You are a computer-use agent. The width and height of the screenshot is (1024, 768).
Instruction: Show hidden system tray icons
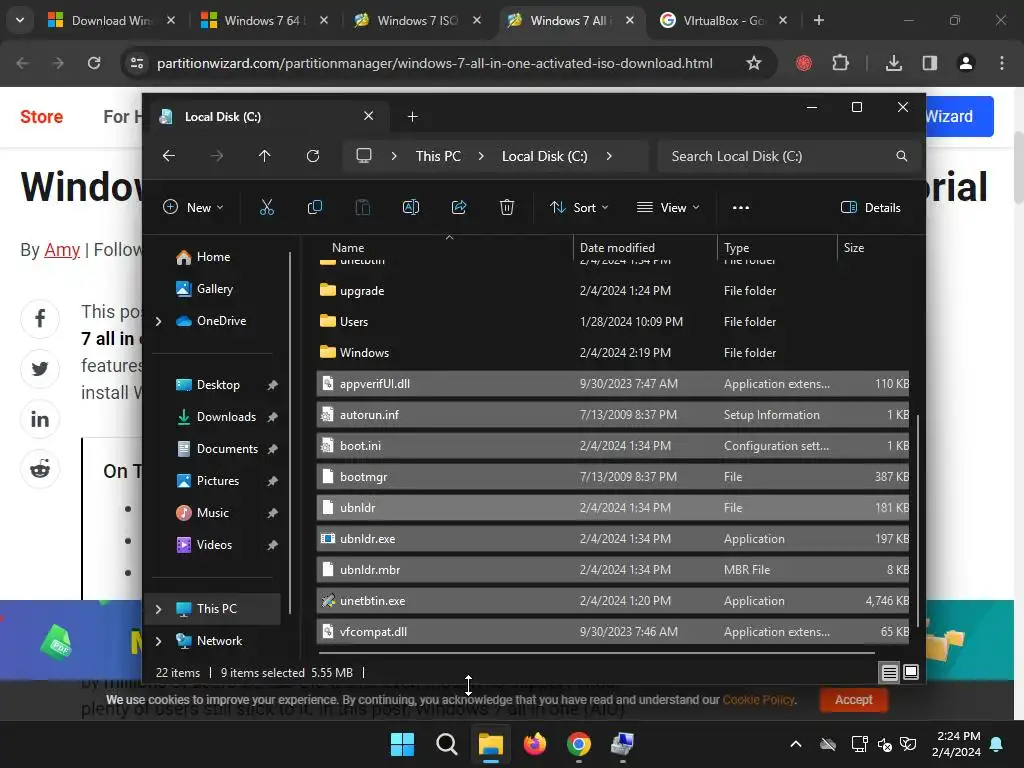coord(795,744)
